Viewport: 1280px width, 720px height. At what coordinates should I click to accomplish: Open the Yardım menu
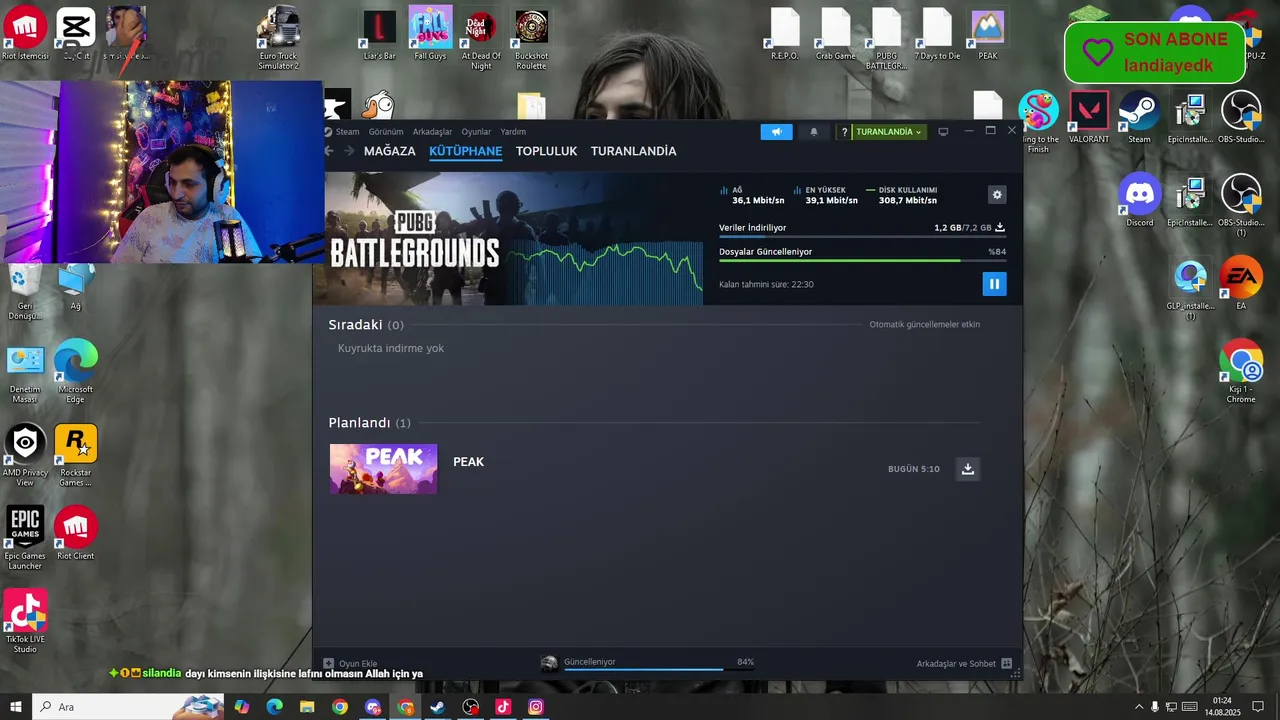click(513, 132)
